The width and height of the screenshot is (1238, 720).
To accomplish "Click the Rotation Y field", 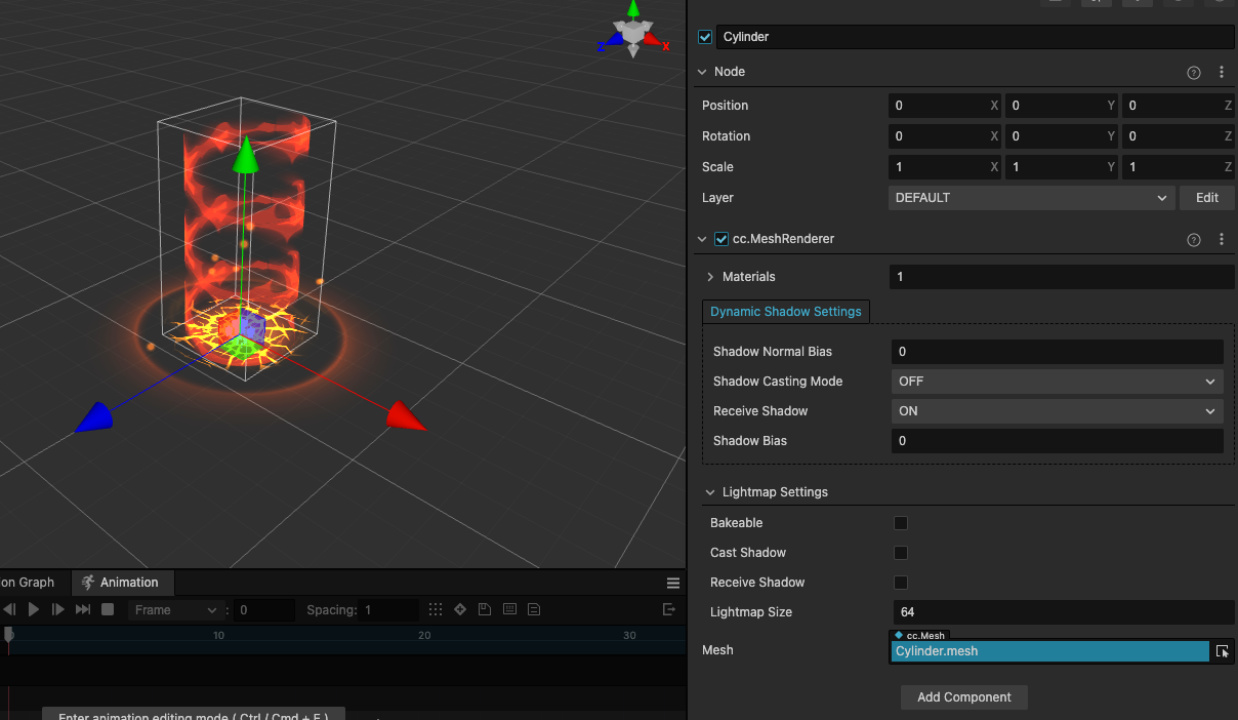I will (x=1062, y=137).
